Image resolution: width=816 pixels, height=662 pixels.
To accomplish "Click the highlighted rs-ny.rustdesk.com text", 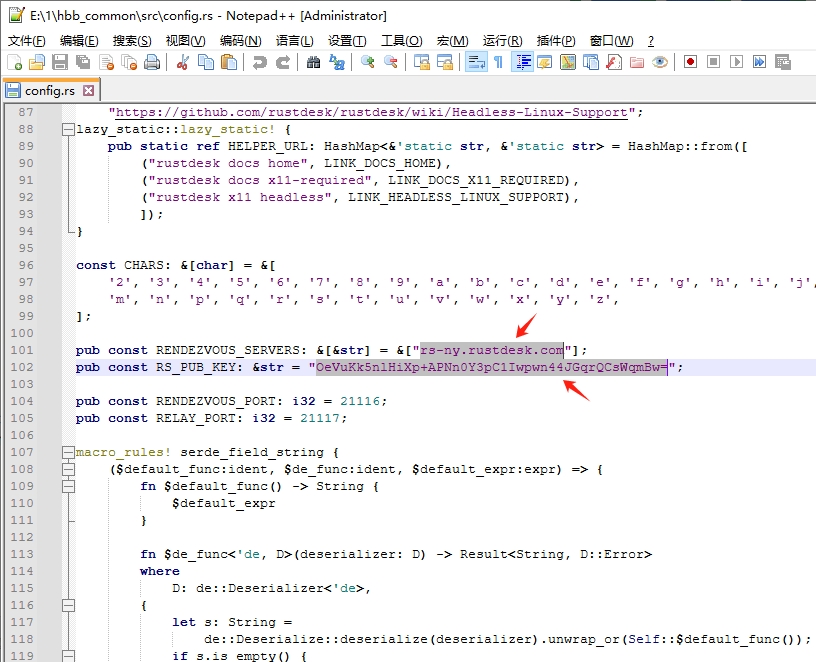I will pyautogui.click(x=492, y=350).
